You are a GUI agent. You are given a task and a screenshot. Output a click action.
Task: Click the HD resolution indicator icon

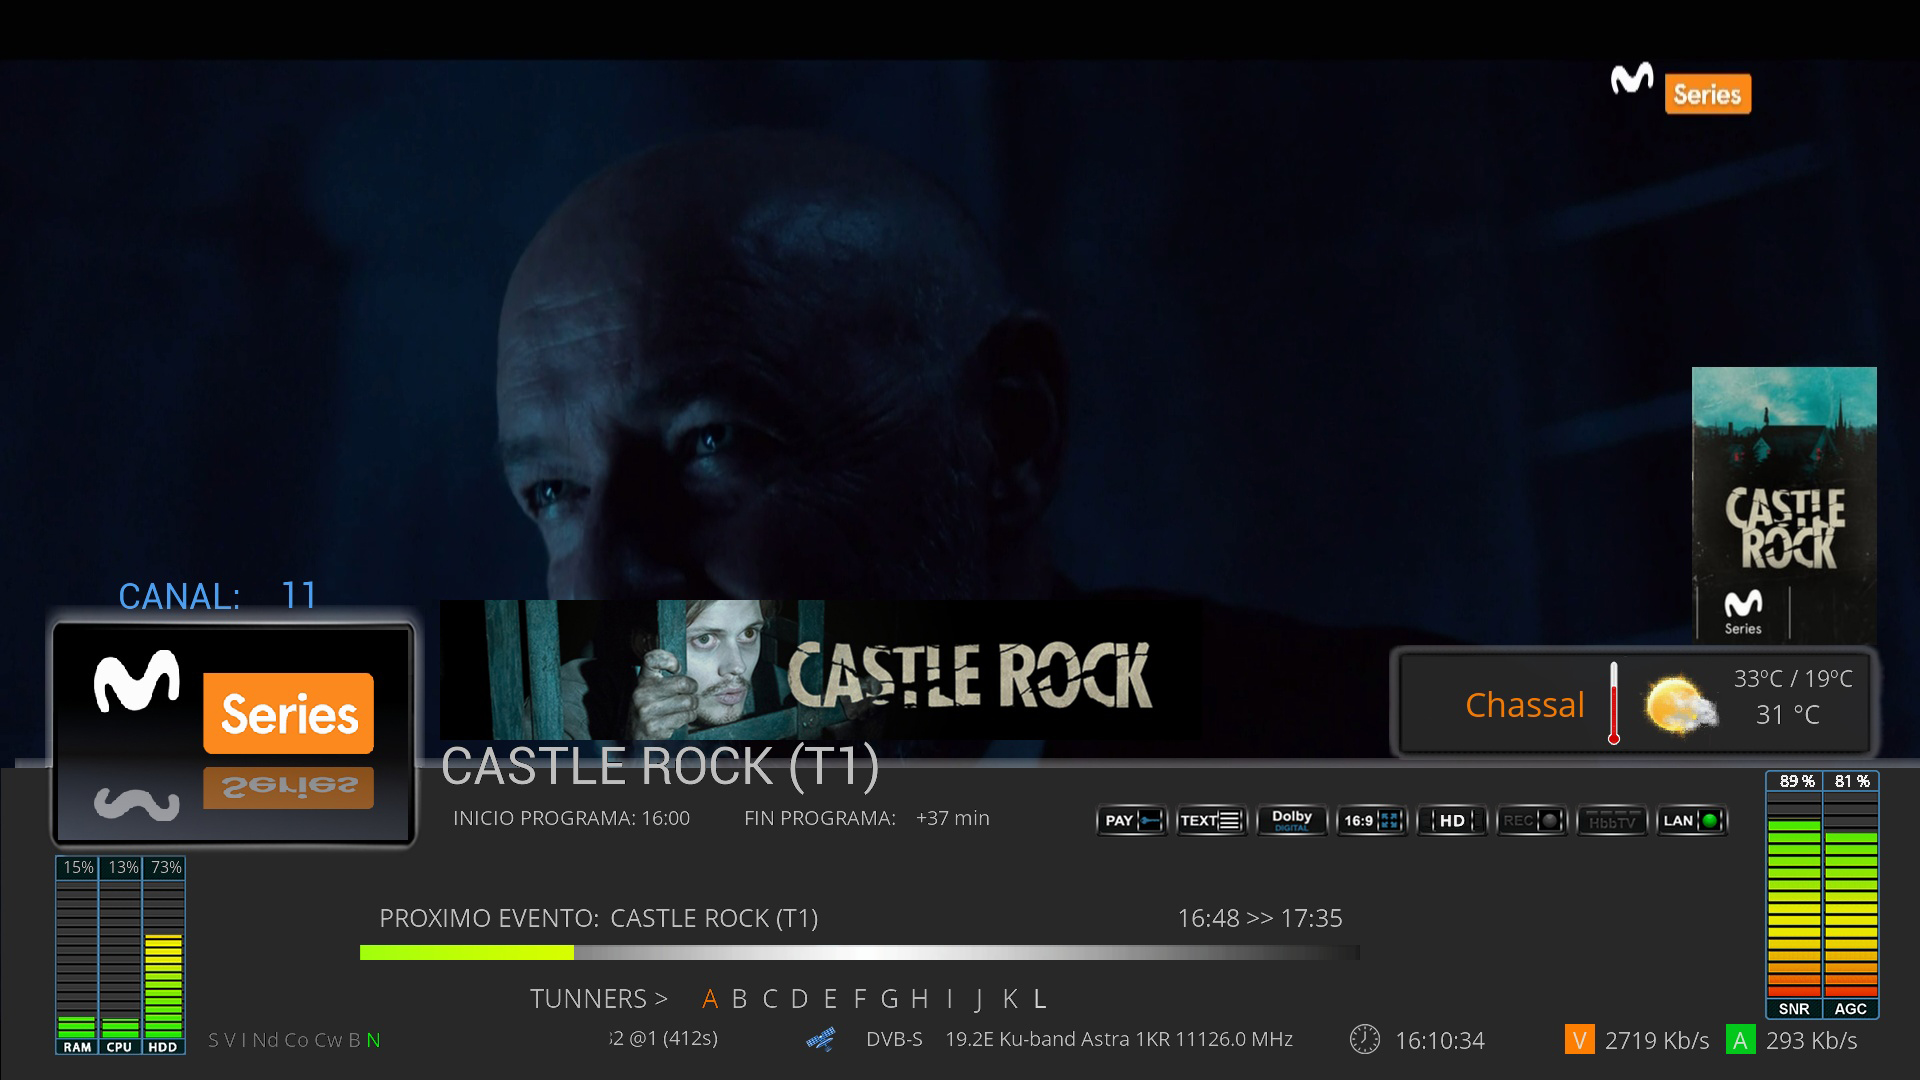(x=1451, y=821)
